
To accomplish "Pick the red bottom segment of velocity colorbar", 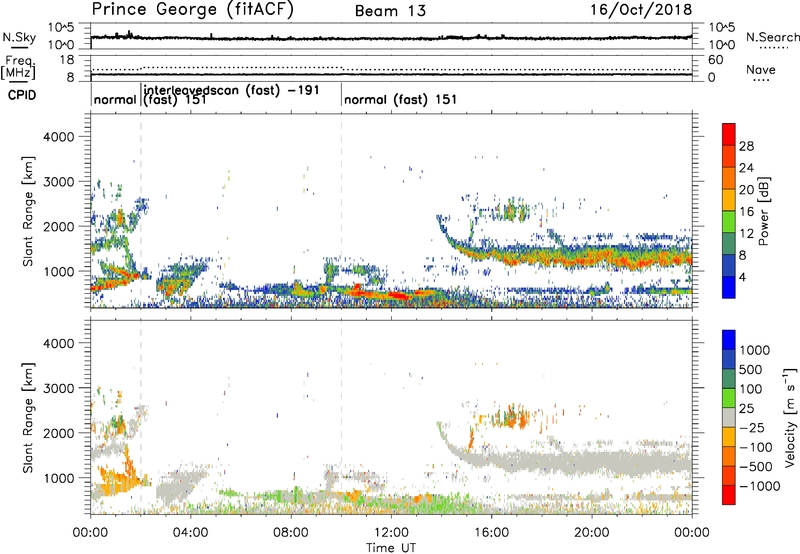I will pyautogui.click(x=729, y=495).
